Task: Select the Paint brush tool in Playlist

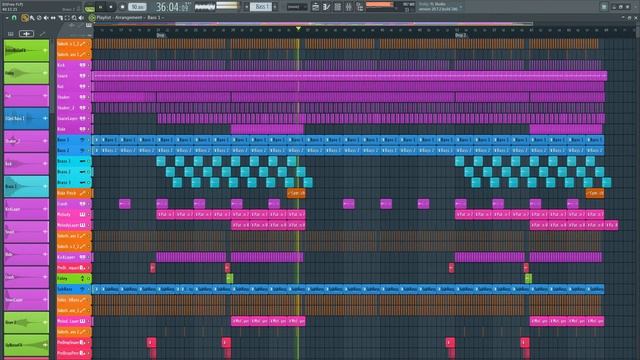Action: pyautogui.click(x=32, y=18)
